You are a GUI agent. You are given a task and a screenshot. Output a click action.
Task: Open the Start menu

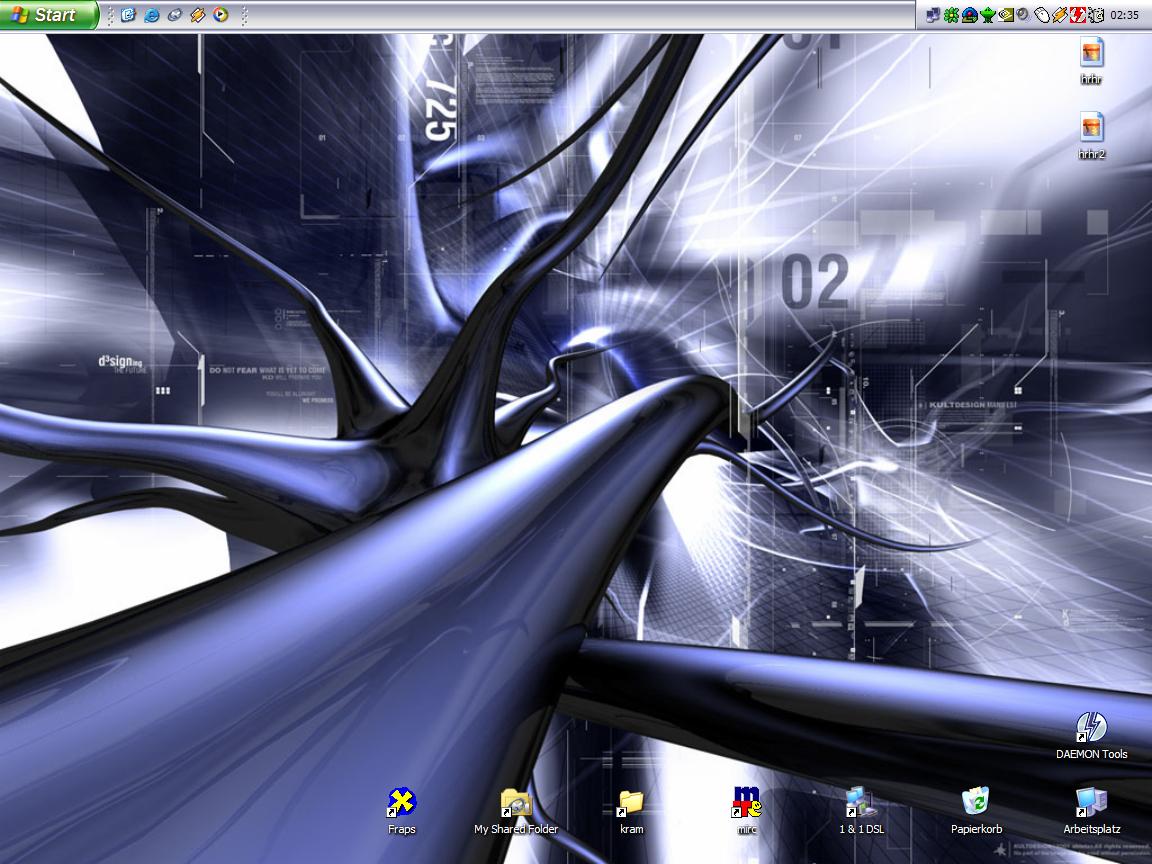48,15
